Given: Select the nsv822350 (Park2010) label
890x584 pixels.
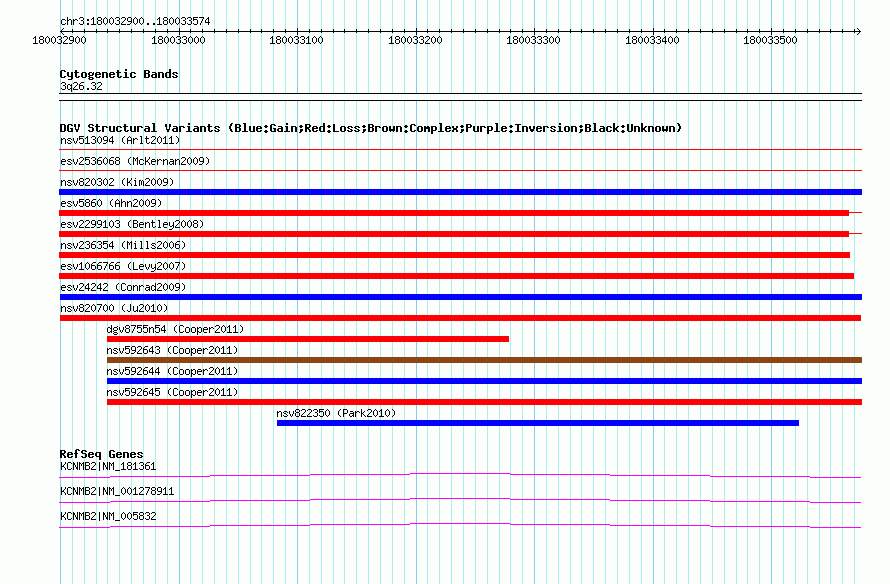Looking at the screenshot, I should coord(336,413).
